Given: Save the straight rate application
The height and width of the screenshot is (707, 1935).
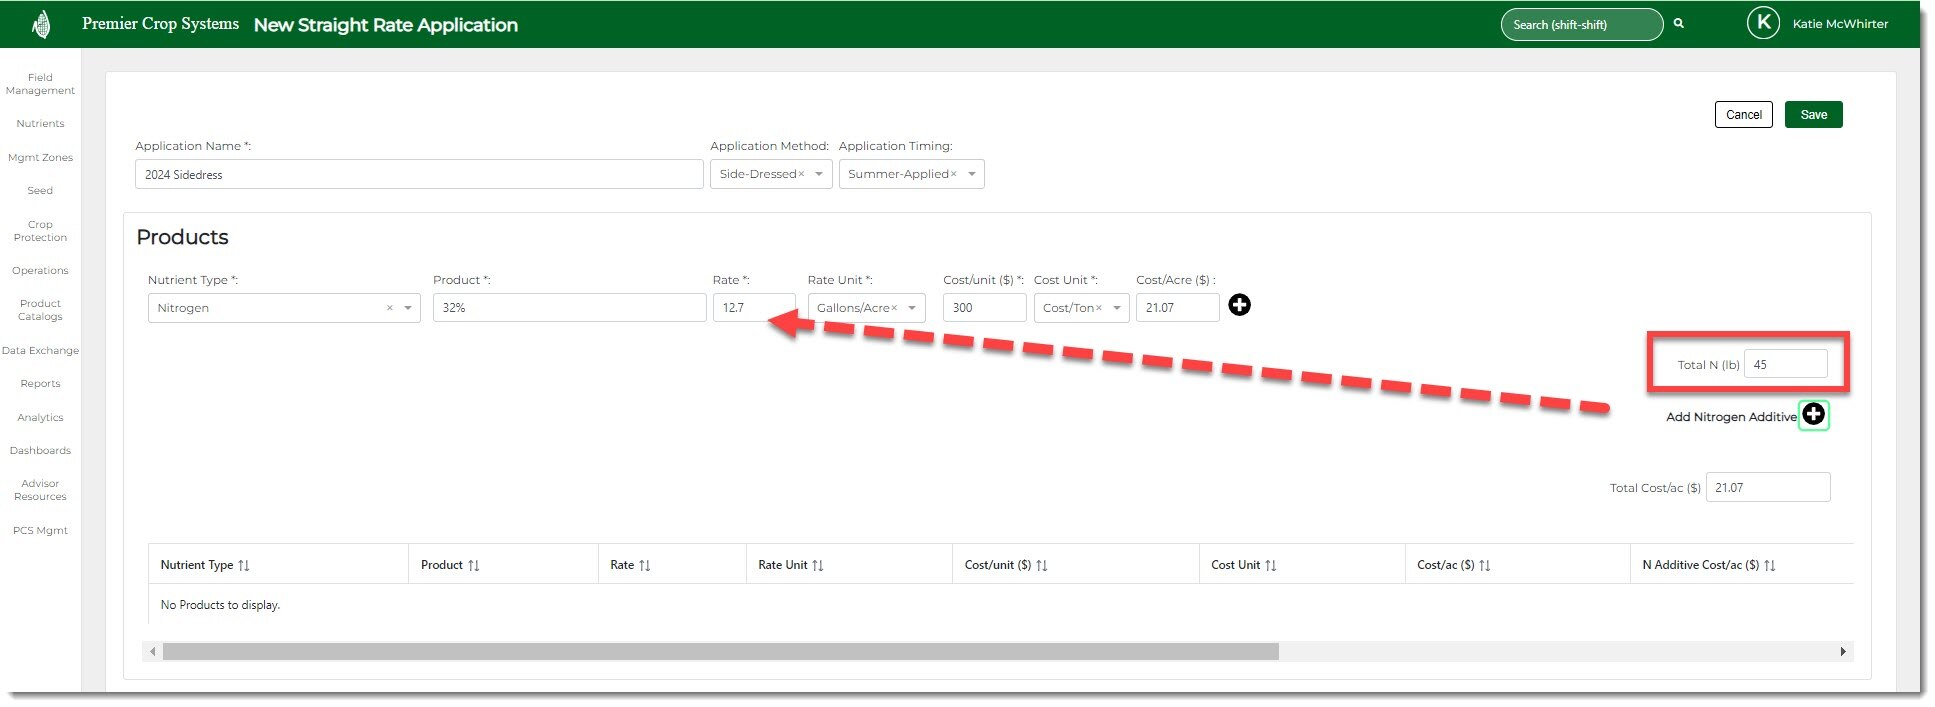Looking at the screenshot, I should coord(1812,115).
